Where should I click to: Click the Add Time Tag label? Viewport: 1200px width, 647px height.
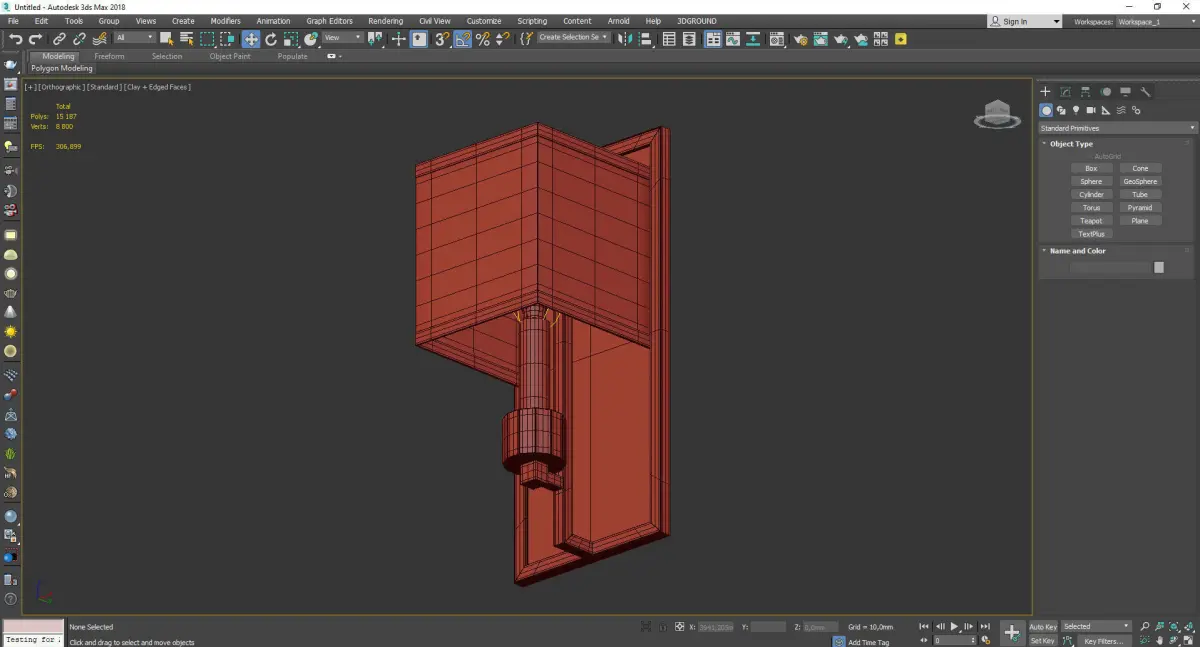click(869, 642)
